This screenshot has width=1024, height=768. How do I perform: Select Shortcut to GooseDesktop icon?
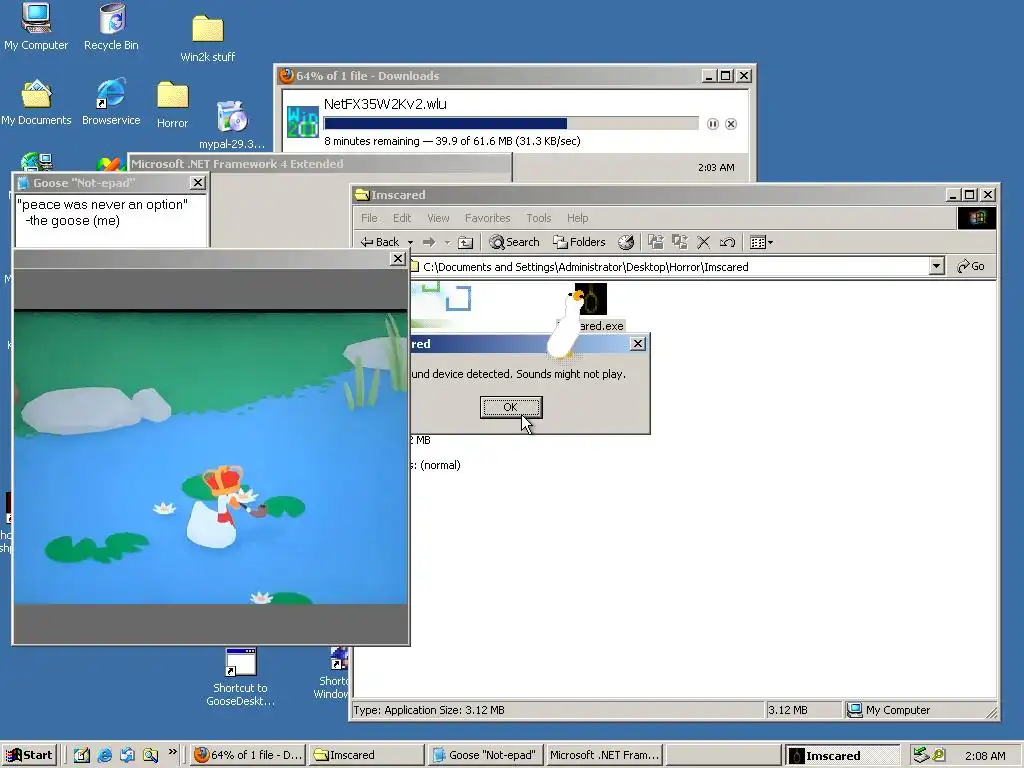click(240, 677)
